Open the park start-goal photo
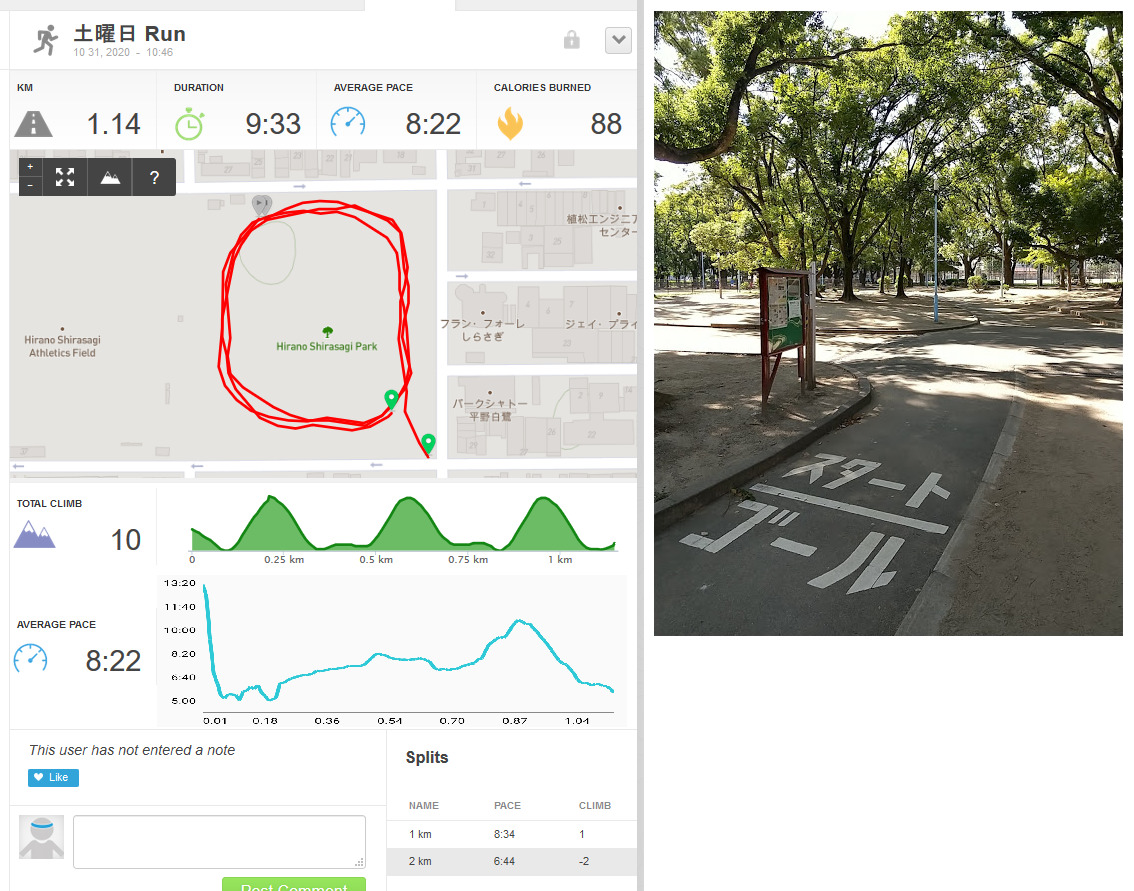The width and height of the screenshot is (1134, 891). coord(888,323)
